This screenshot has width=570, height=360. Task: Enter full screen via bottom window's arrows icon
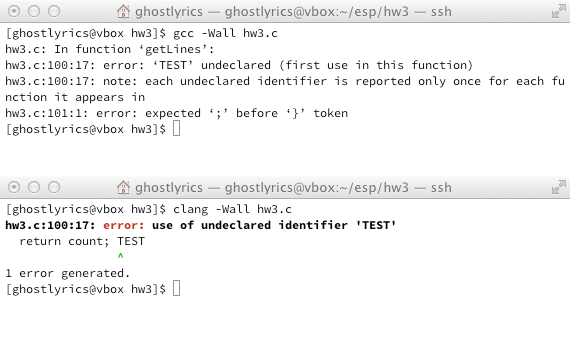point(558,188)
